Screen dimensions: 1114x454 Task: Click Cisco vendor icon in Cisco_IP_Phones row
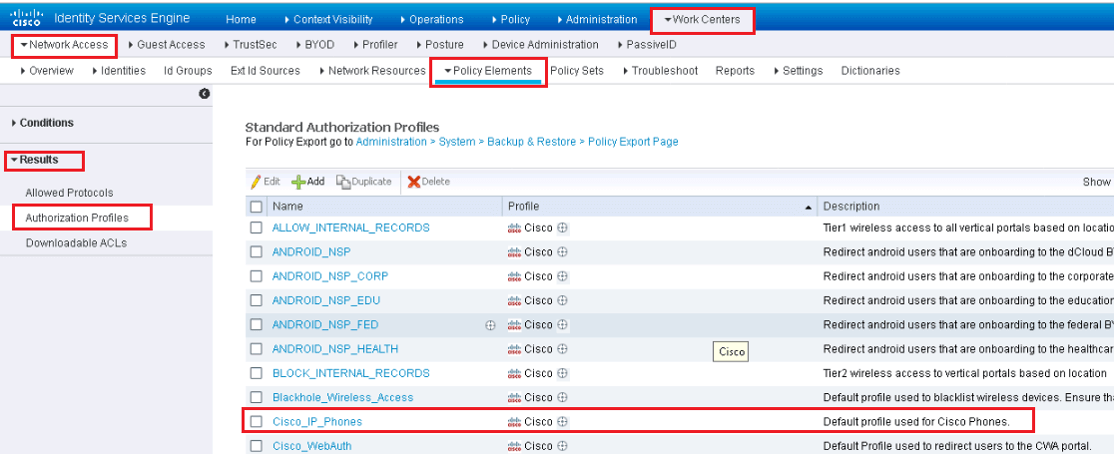coord(514,421)
